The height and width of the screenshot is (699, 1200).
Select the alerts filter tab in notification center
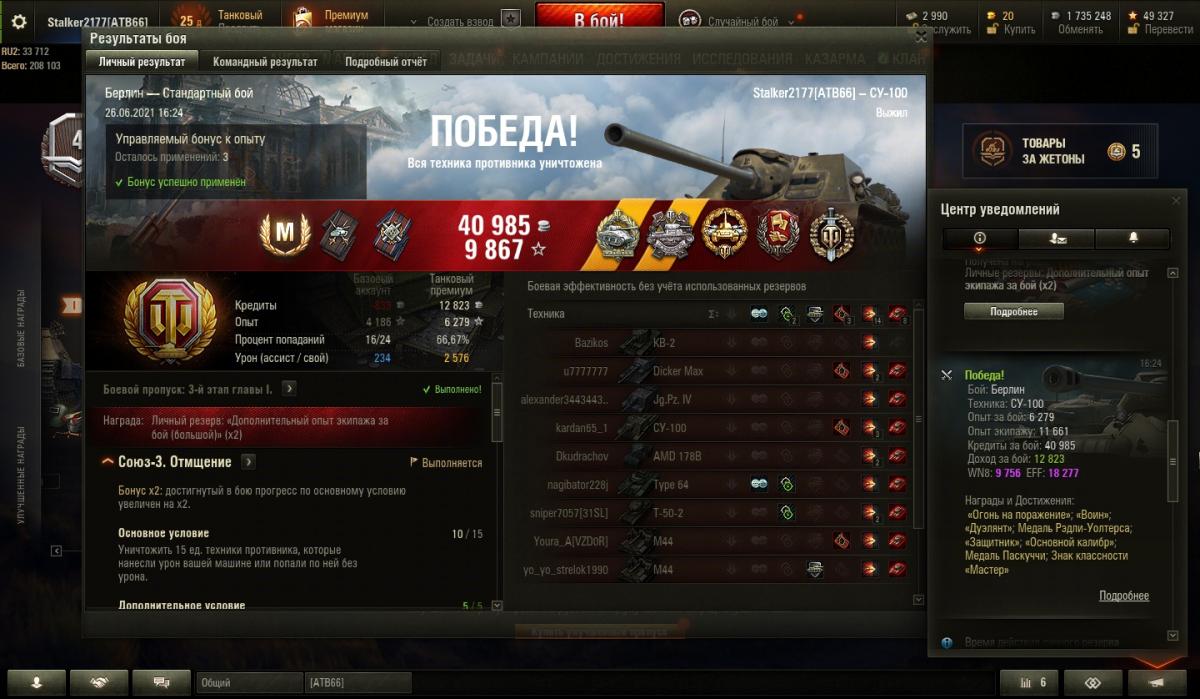(979, 238)
